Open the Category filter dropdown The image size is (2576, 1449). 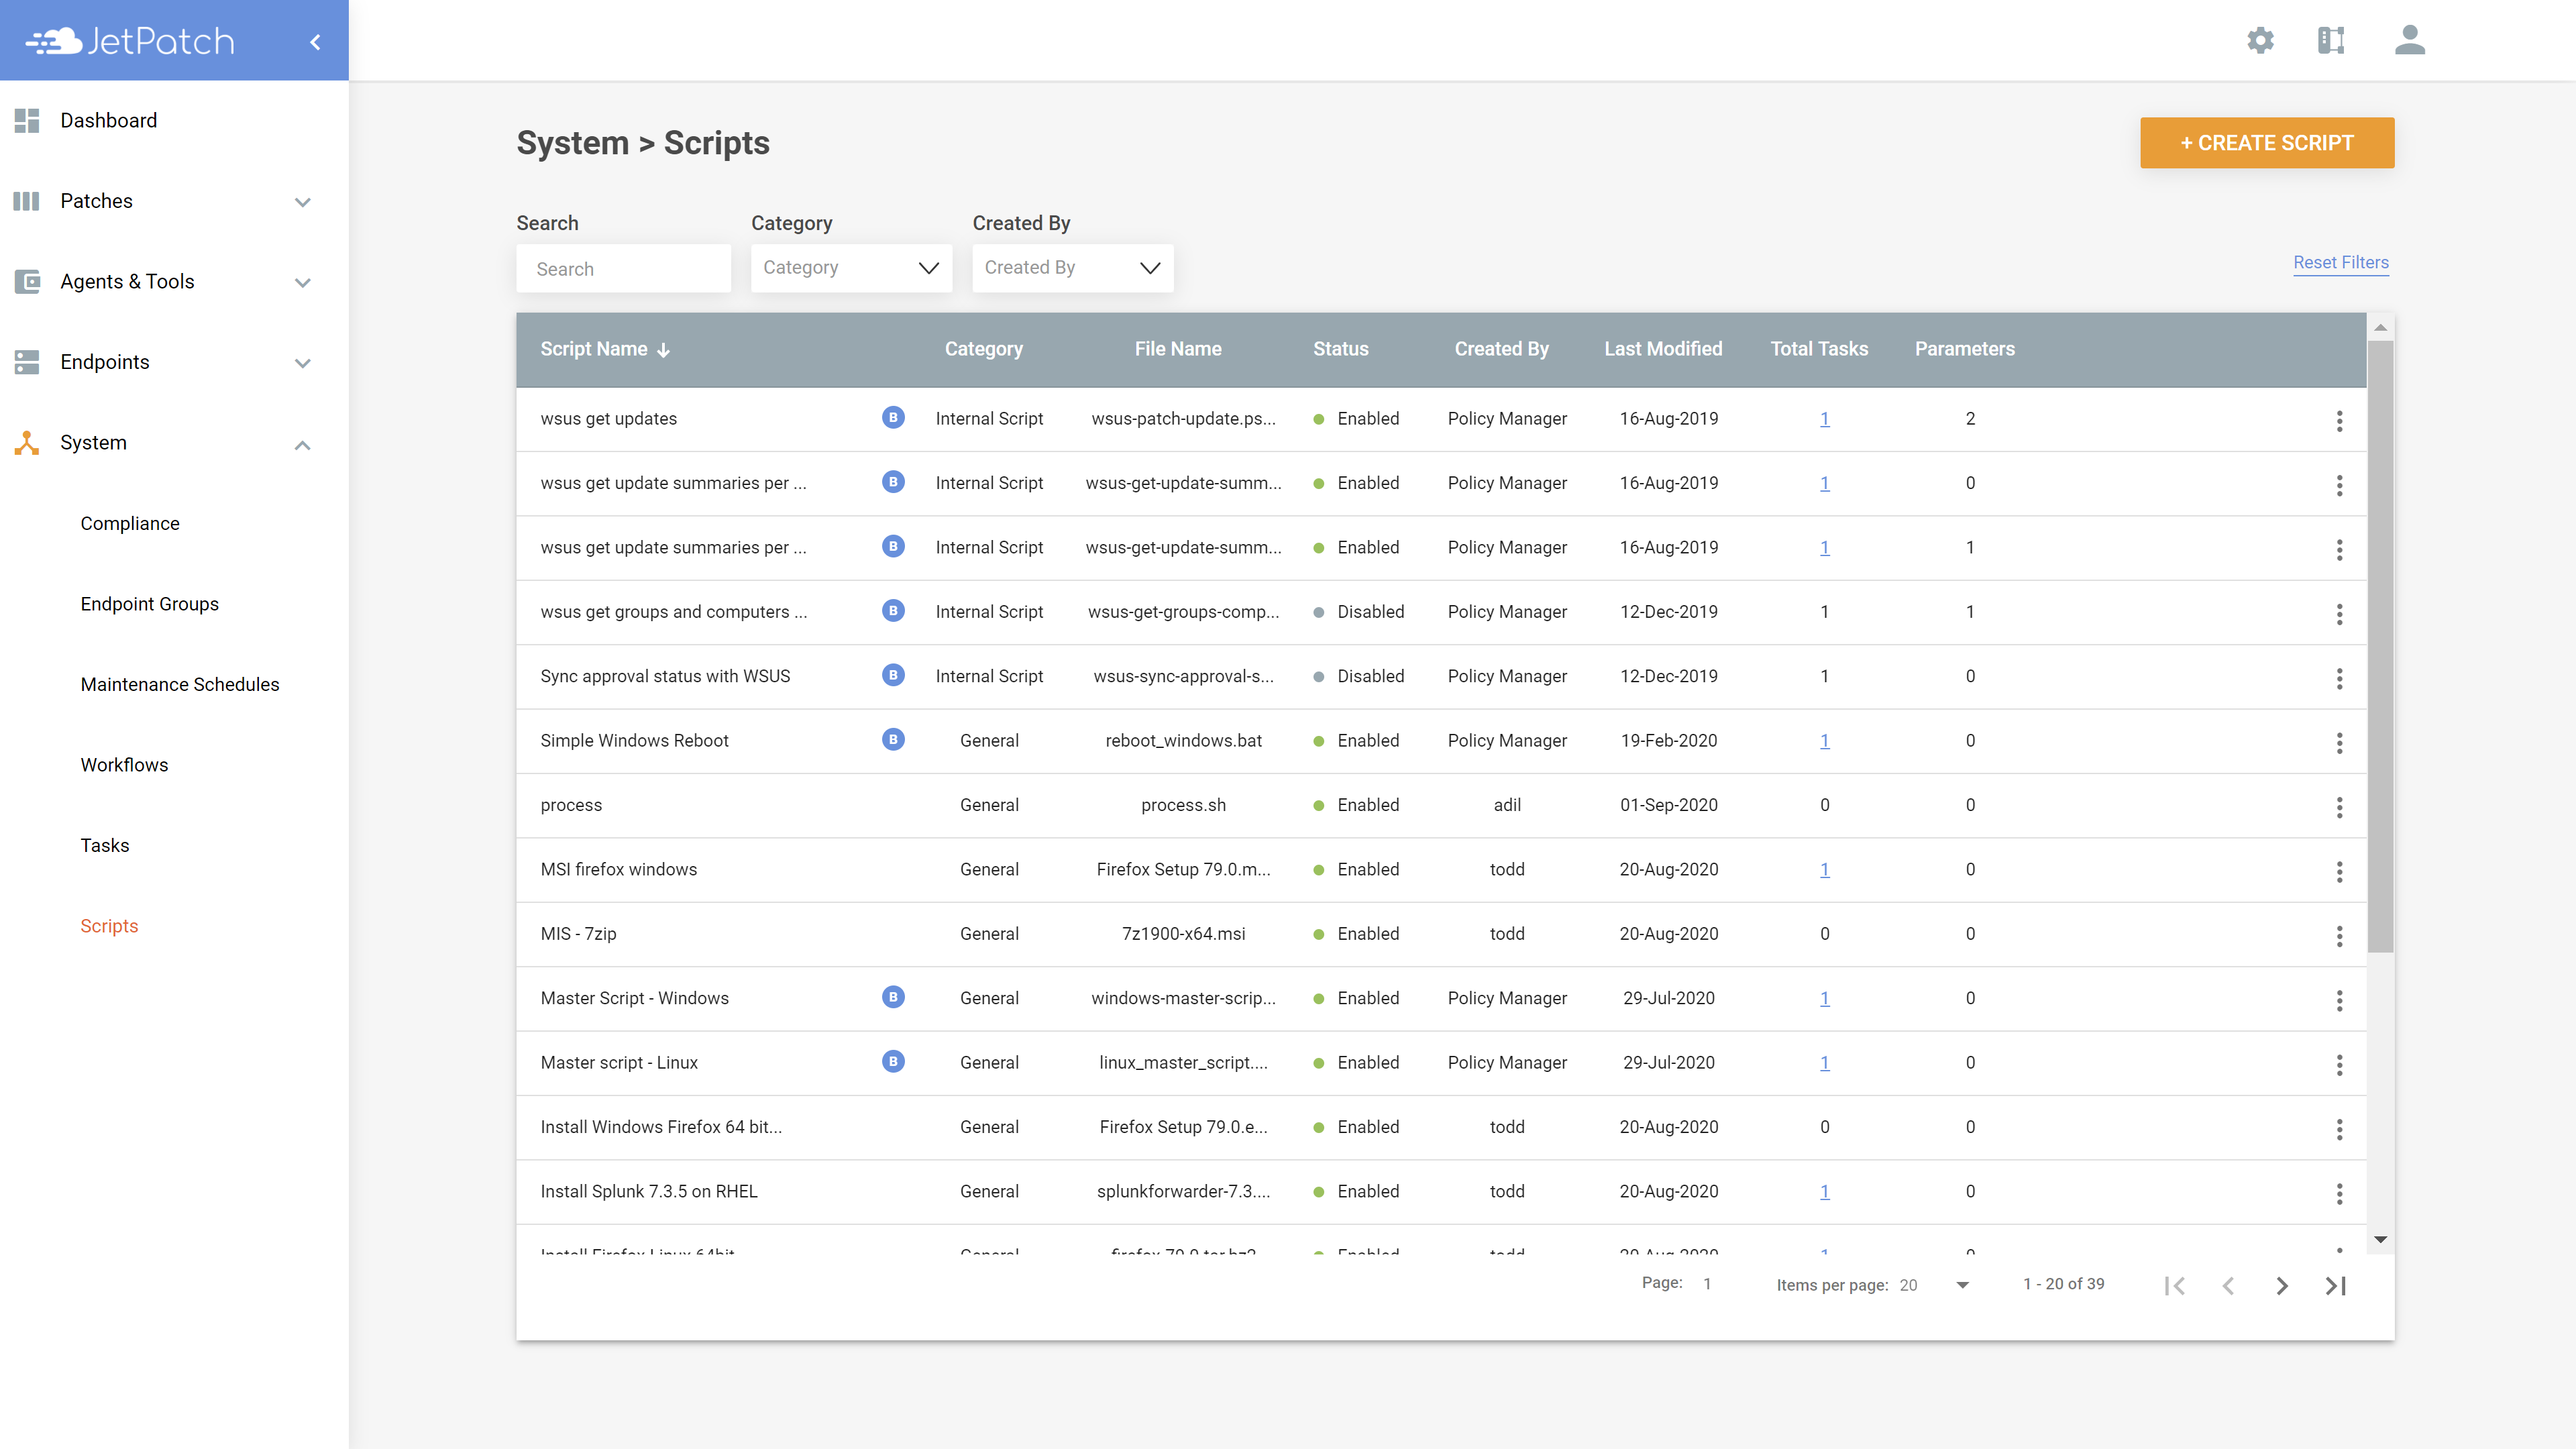click(x=851, y=268)
